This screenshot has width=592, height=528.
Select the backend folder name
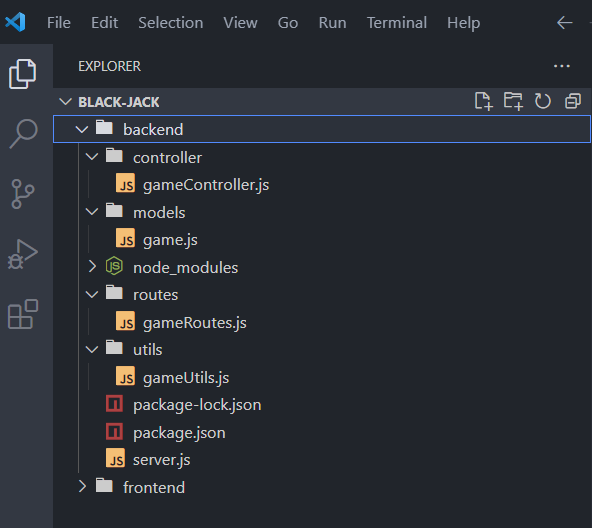(x=153, y=130)
